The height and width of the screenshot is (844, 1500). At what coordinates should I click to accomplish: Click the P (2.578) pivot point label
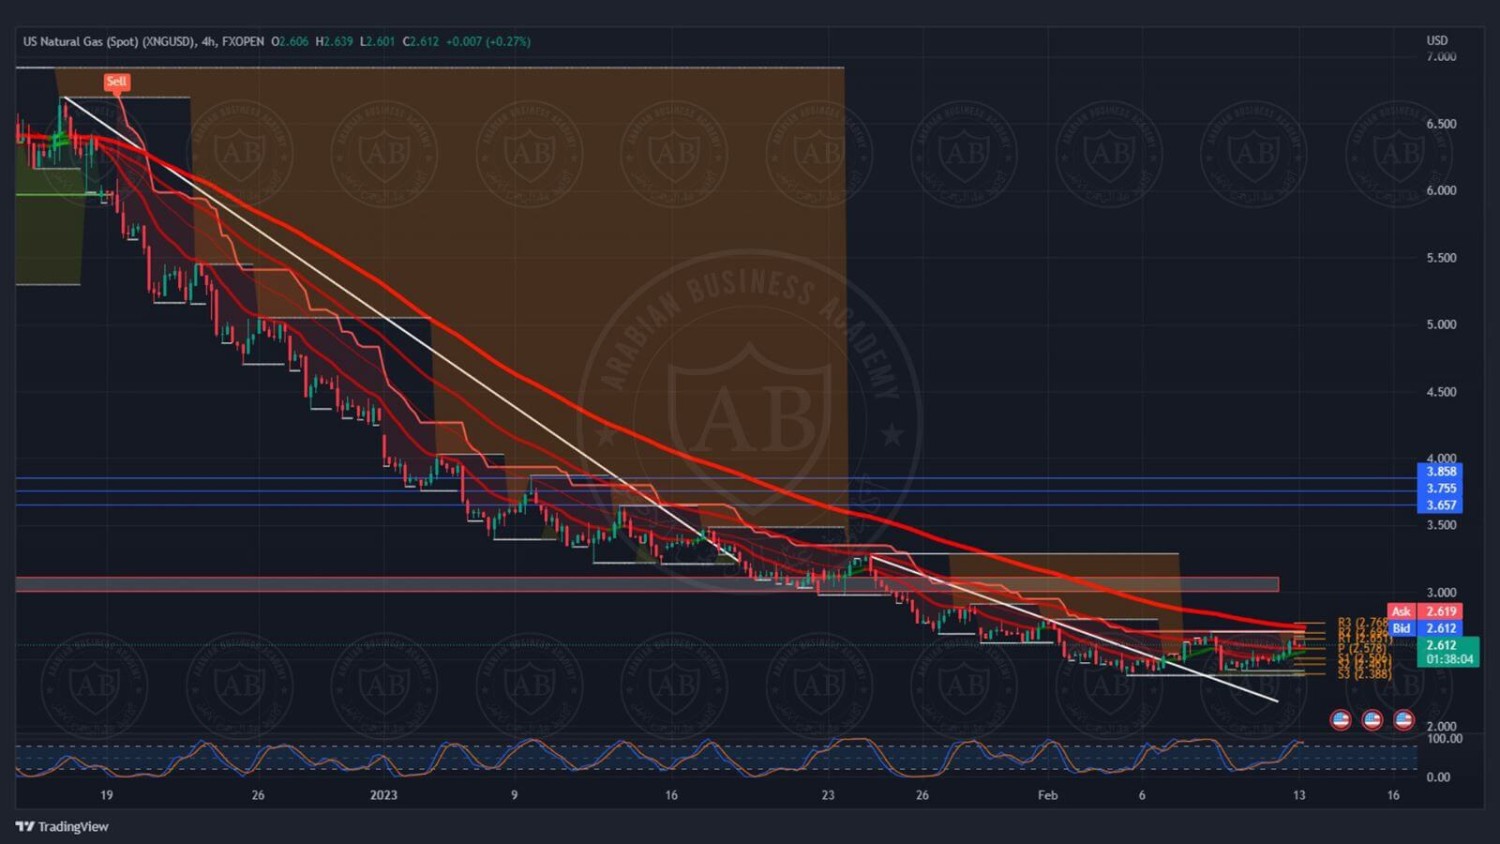(x=1362, y=649)
